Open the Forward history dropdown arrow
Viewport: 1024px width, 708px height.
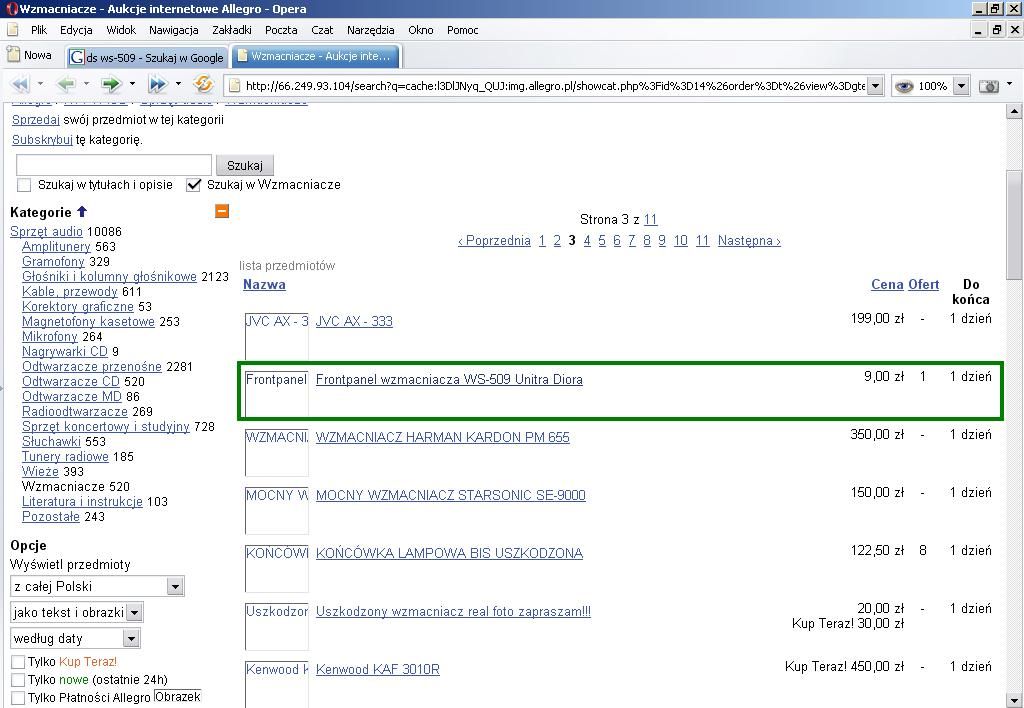pos(132,84)
